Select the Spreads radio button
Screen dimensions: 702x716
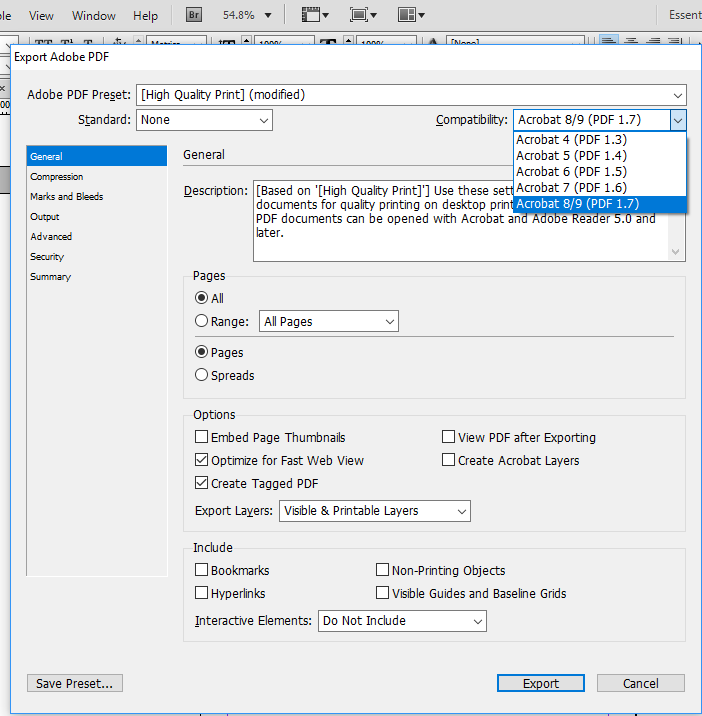(202, 375)
